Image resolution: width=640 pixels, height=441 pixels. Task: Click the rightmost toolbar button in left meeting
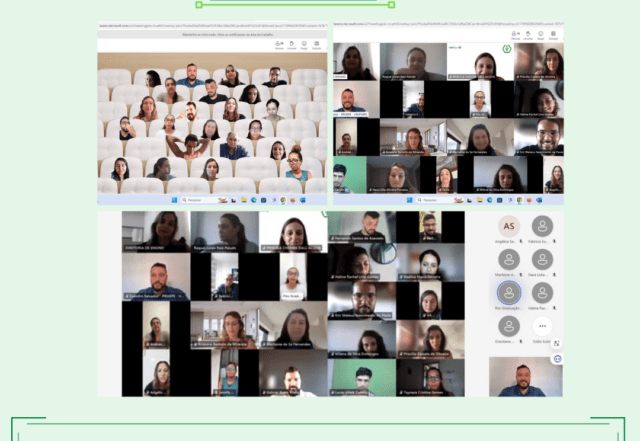[x=315, y=45]
